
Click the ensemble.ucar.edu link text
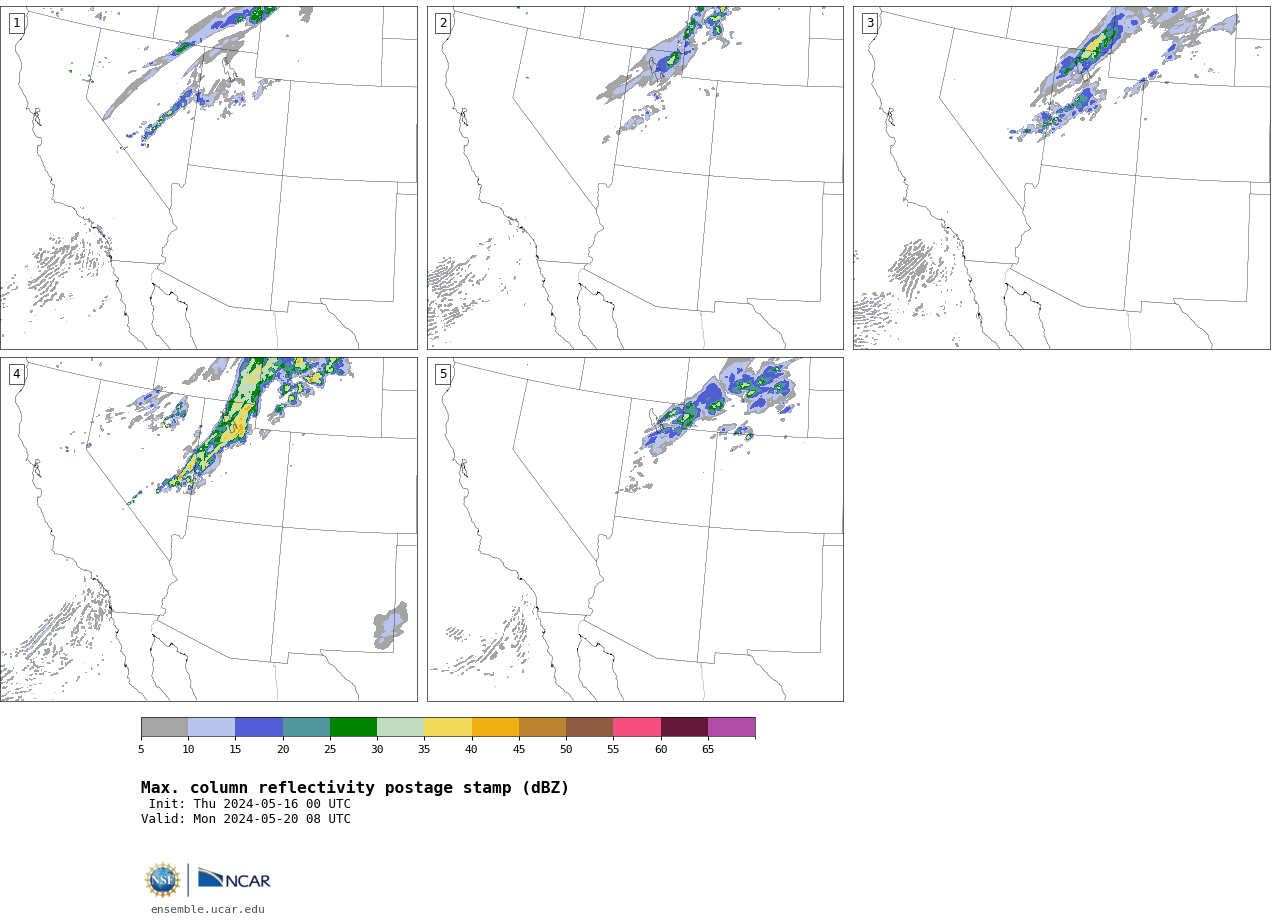[x=208, y=909]
